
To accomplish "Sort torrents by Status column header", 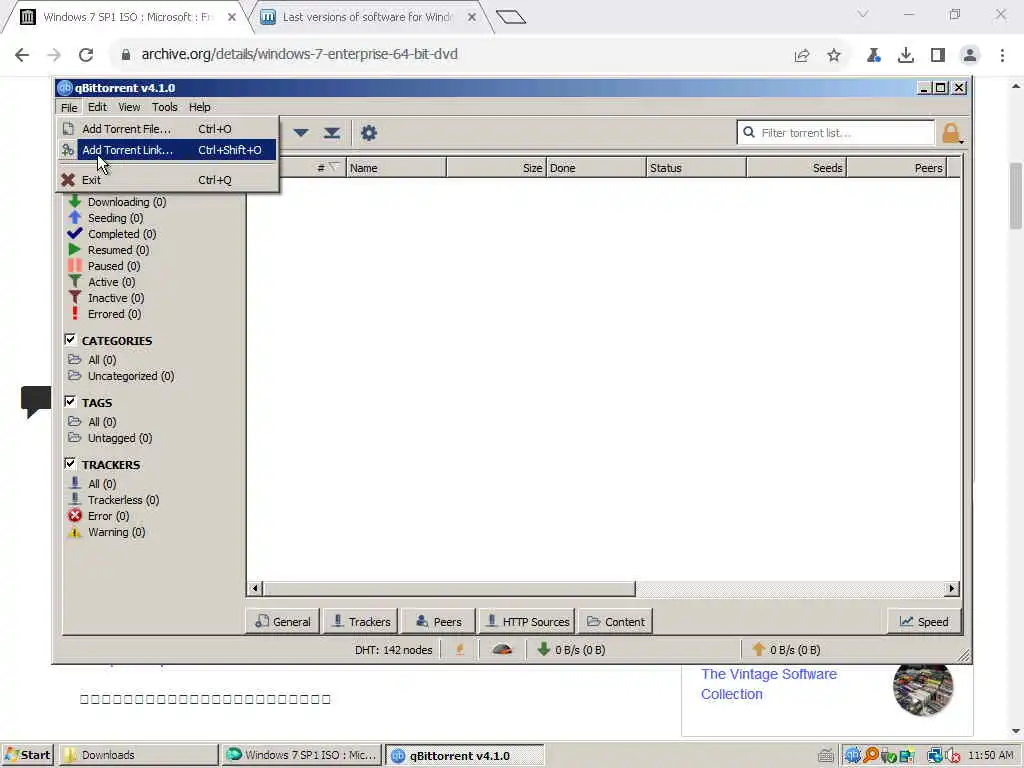I will point(697,168).
